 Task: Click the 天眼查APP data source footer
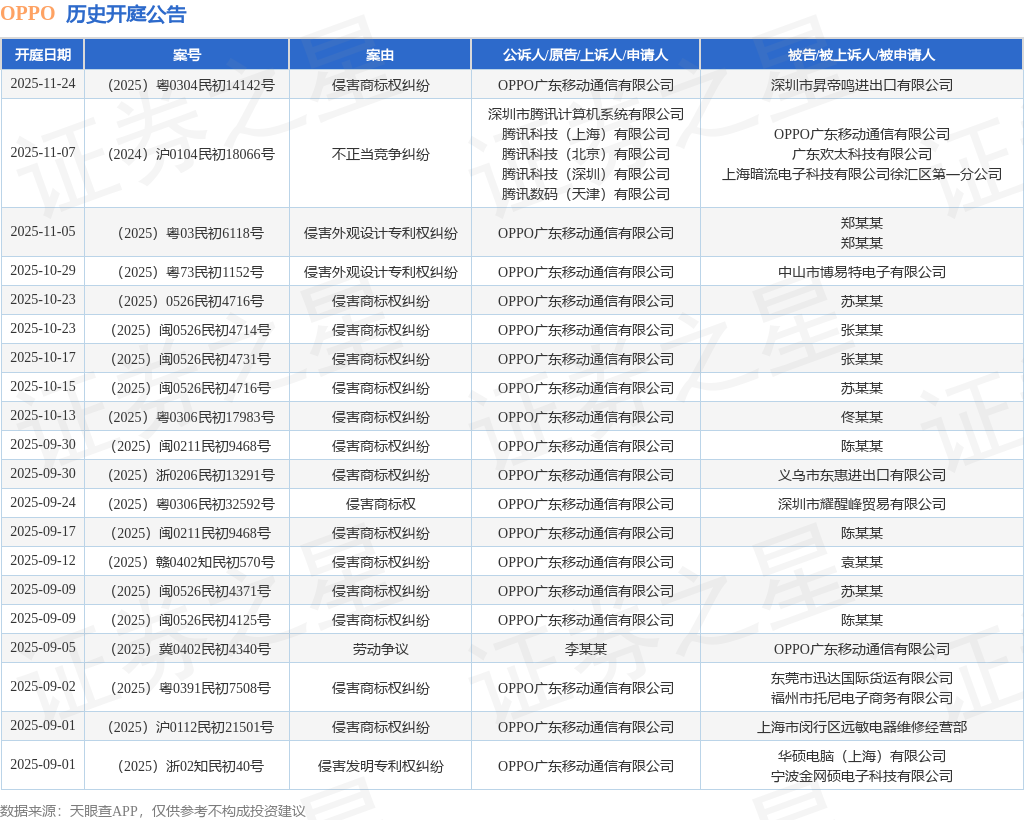108,811
